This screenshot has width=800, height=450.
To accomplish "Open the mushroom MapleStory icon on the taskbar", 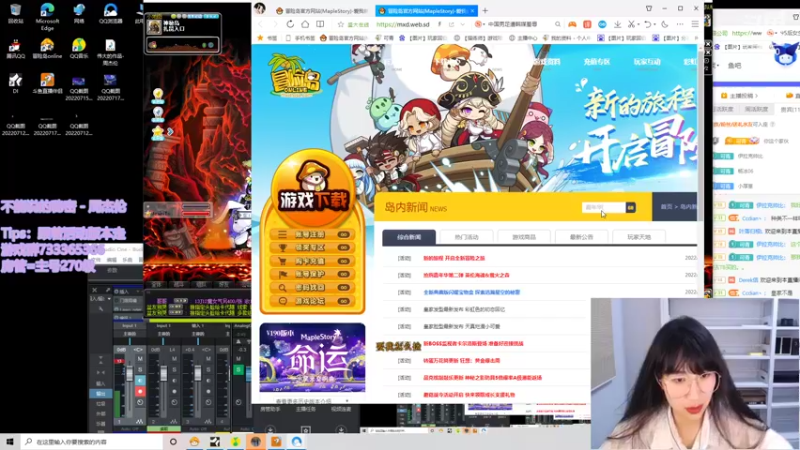I will point(194,441).
